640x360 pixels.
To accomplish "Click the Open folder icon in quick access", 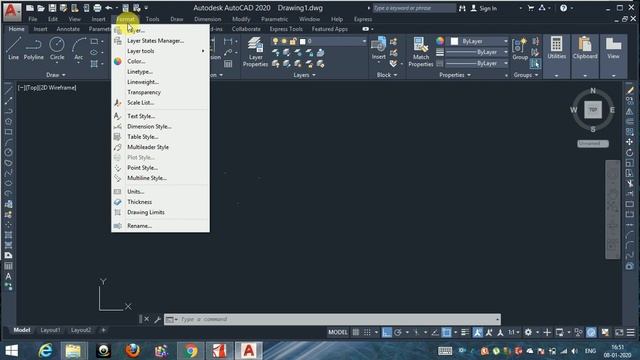I will pos(41,8).
